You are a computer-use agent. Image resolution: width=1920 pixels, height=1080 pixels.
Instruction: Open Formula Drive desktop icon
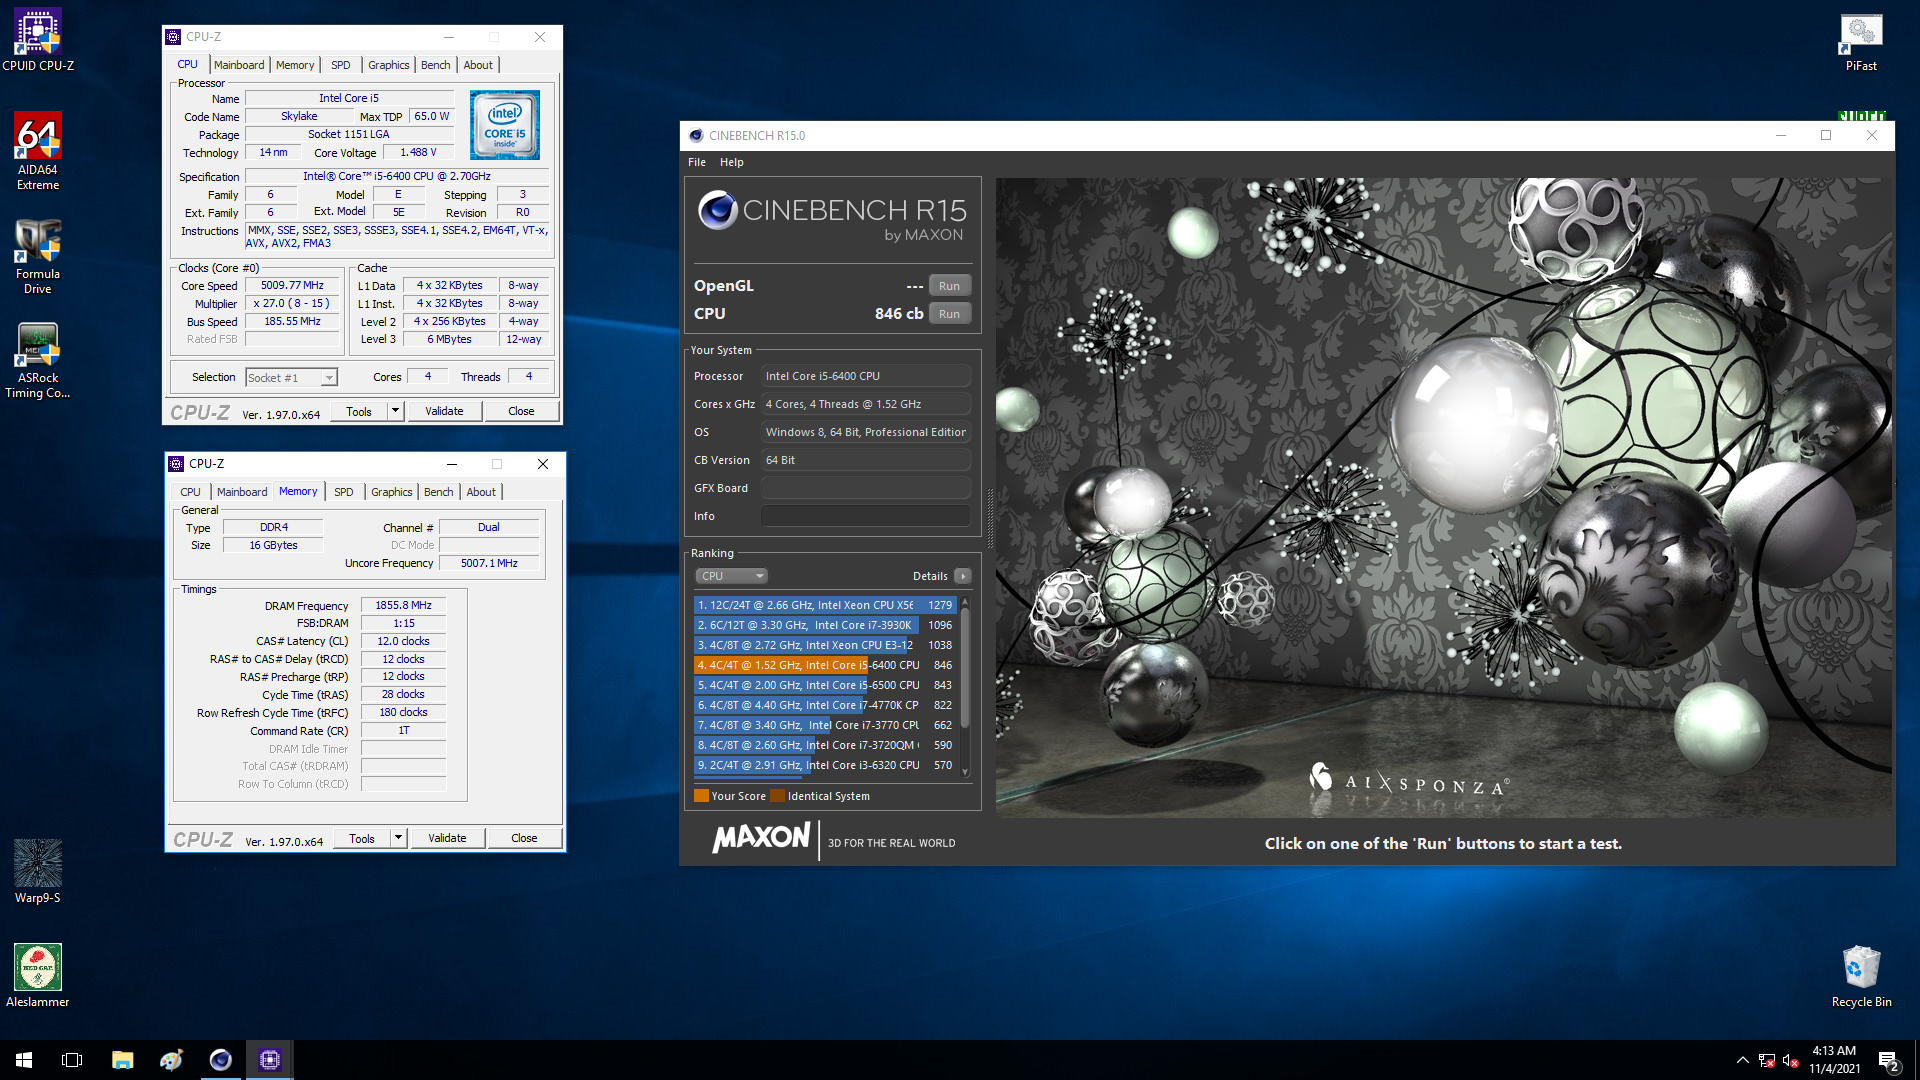pos(38,257)
